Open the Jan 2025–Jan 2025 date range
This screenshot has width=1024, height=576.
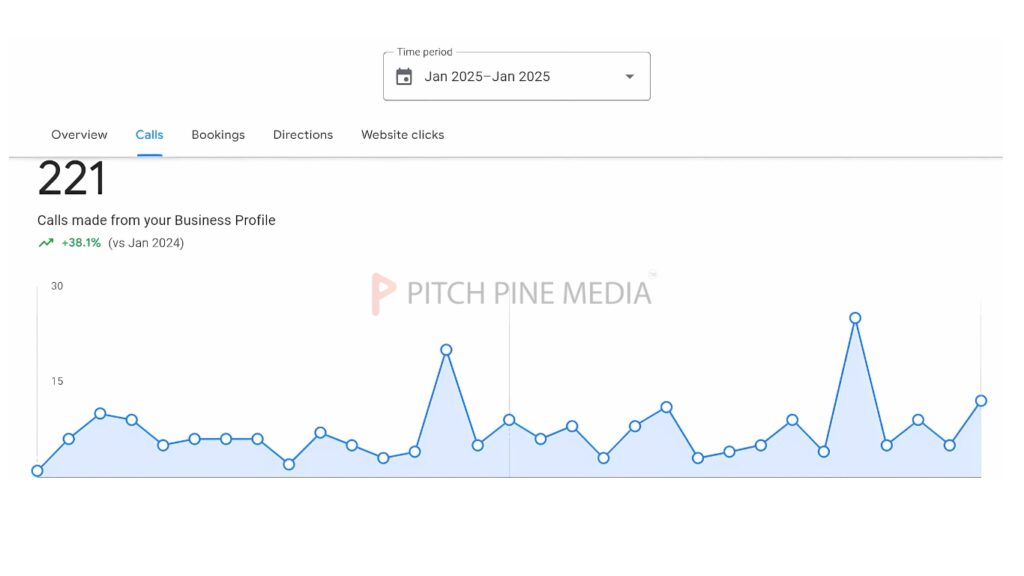click(x=487, y=77)
